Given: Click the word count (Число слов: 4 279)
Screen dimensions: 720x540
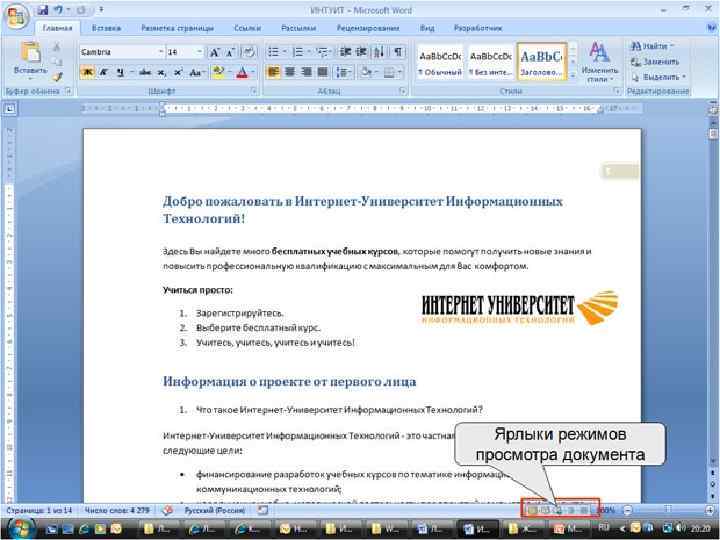Looking at the screenshot, I should pyautogui.click(x=117, y=510).
